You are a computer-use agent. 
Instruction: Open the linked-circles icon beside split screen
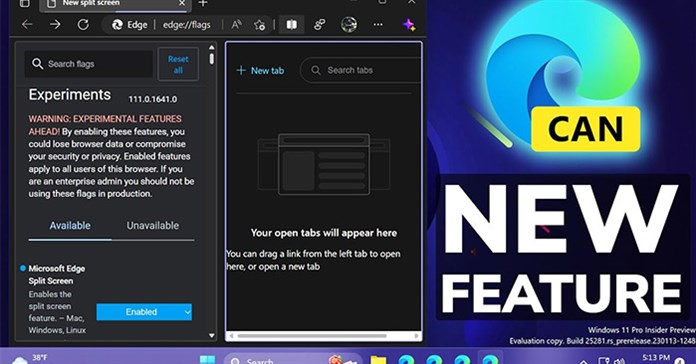pyautogui.click(x=320, y=24)
